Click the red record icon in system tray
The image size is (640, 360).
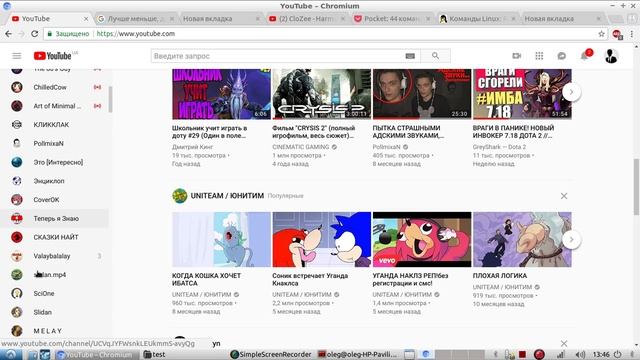click(x=539, y=355)
